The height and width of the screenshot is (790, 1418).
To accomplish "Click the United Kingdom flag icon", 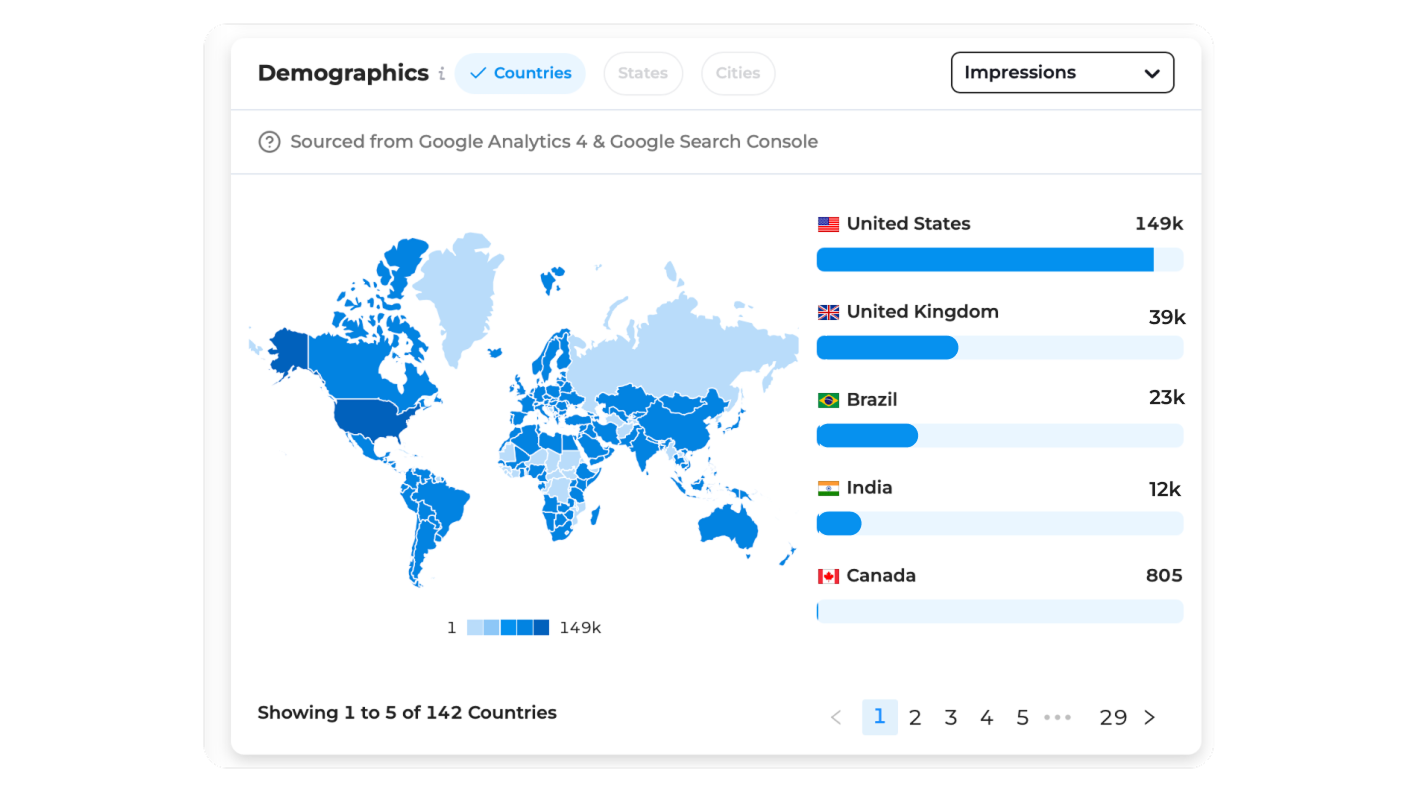I will pos(828,312).
